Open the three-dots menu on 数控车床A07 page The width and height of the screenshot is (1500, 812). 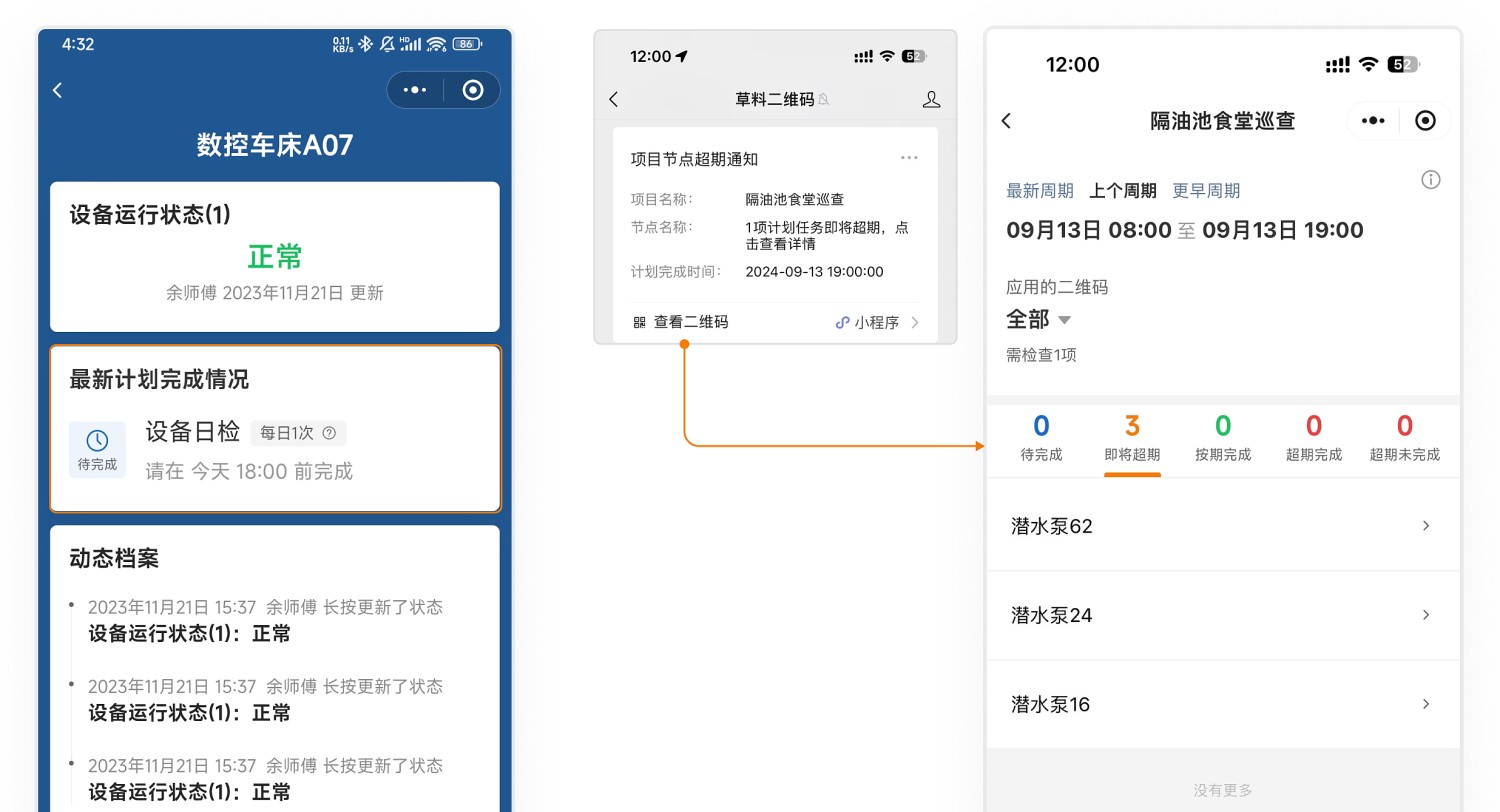point(415,90)
